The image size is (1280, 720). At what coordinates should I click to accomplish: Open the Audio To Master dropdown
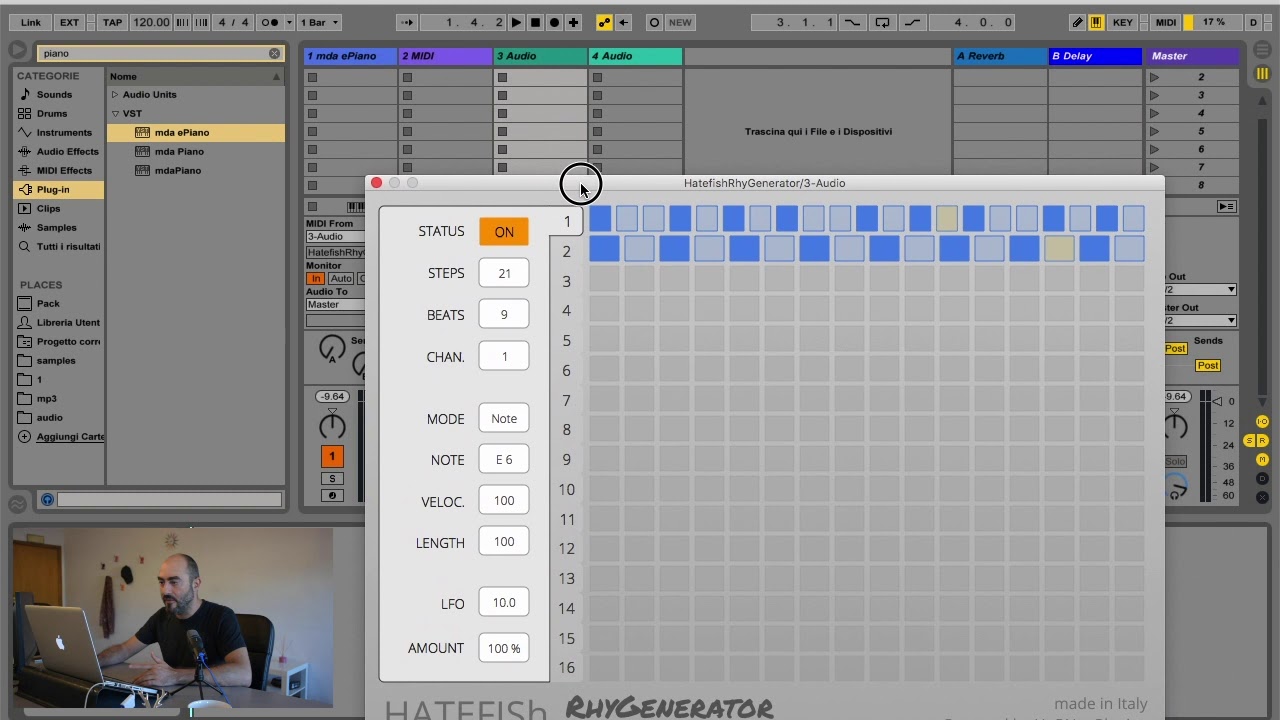click(336, 305)
